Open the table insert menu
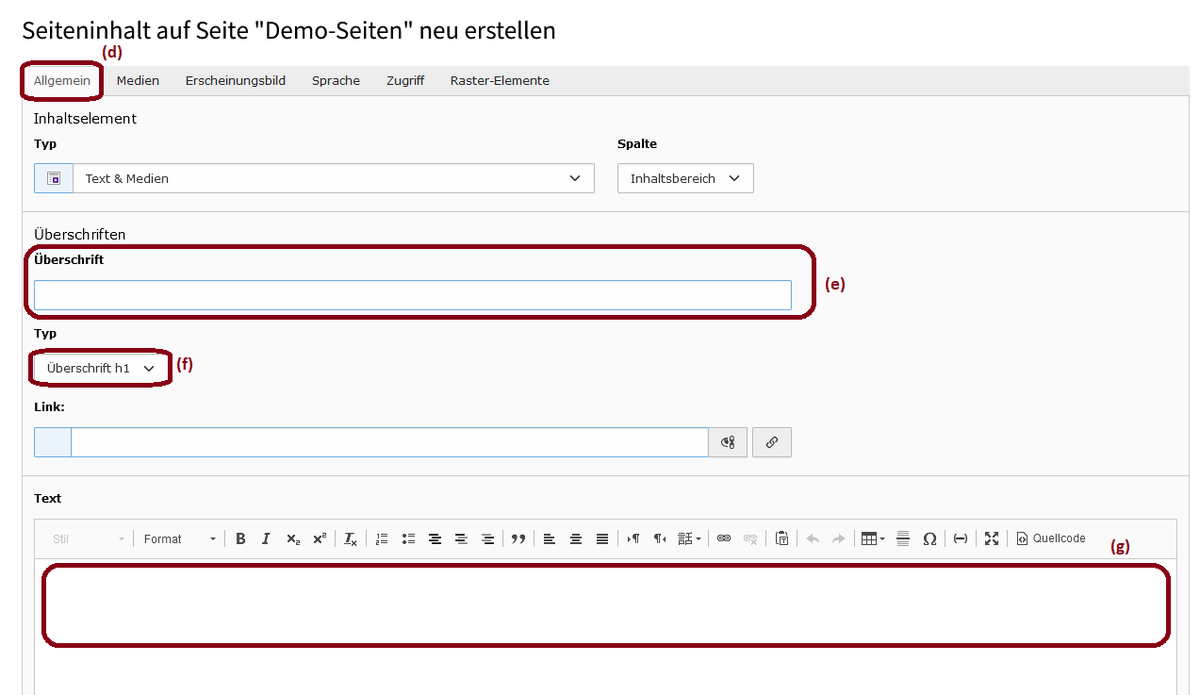Viewport: 1200px width, 695px height. 872,539
